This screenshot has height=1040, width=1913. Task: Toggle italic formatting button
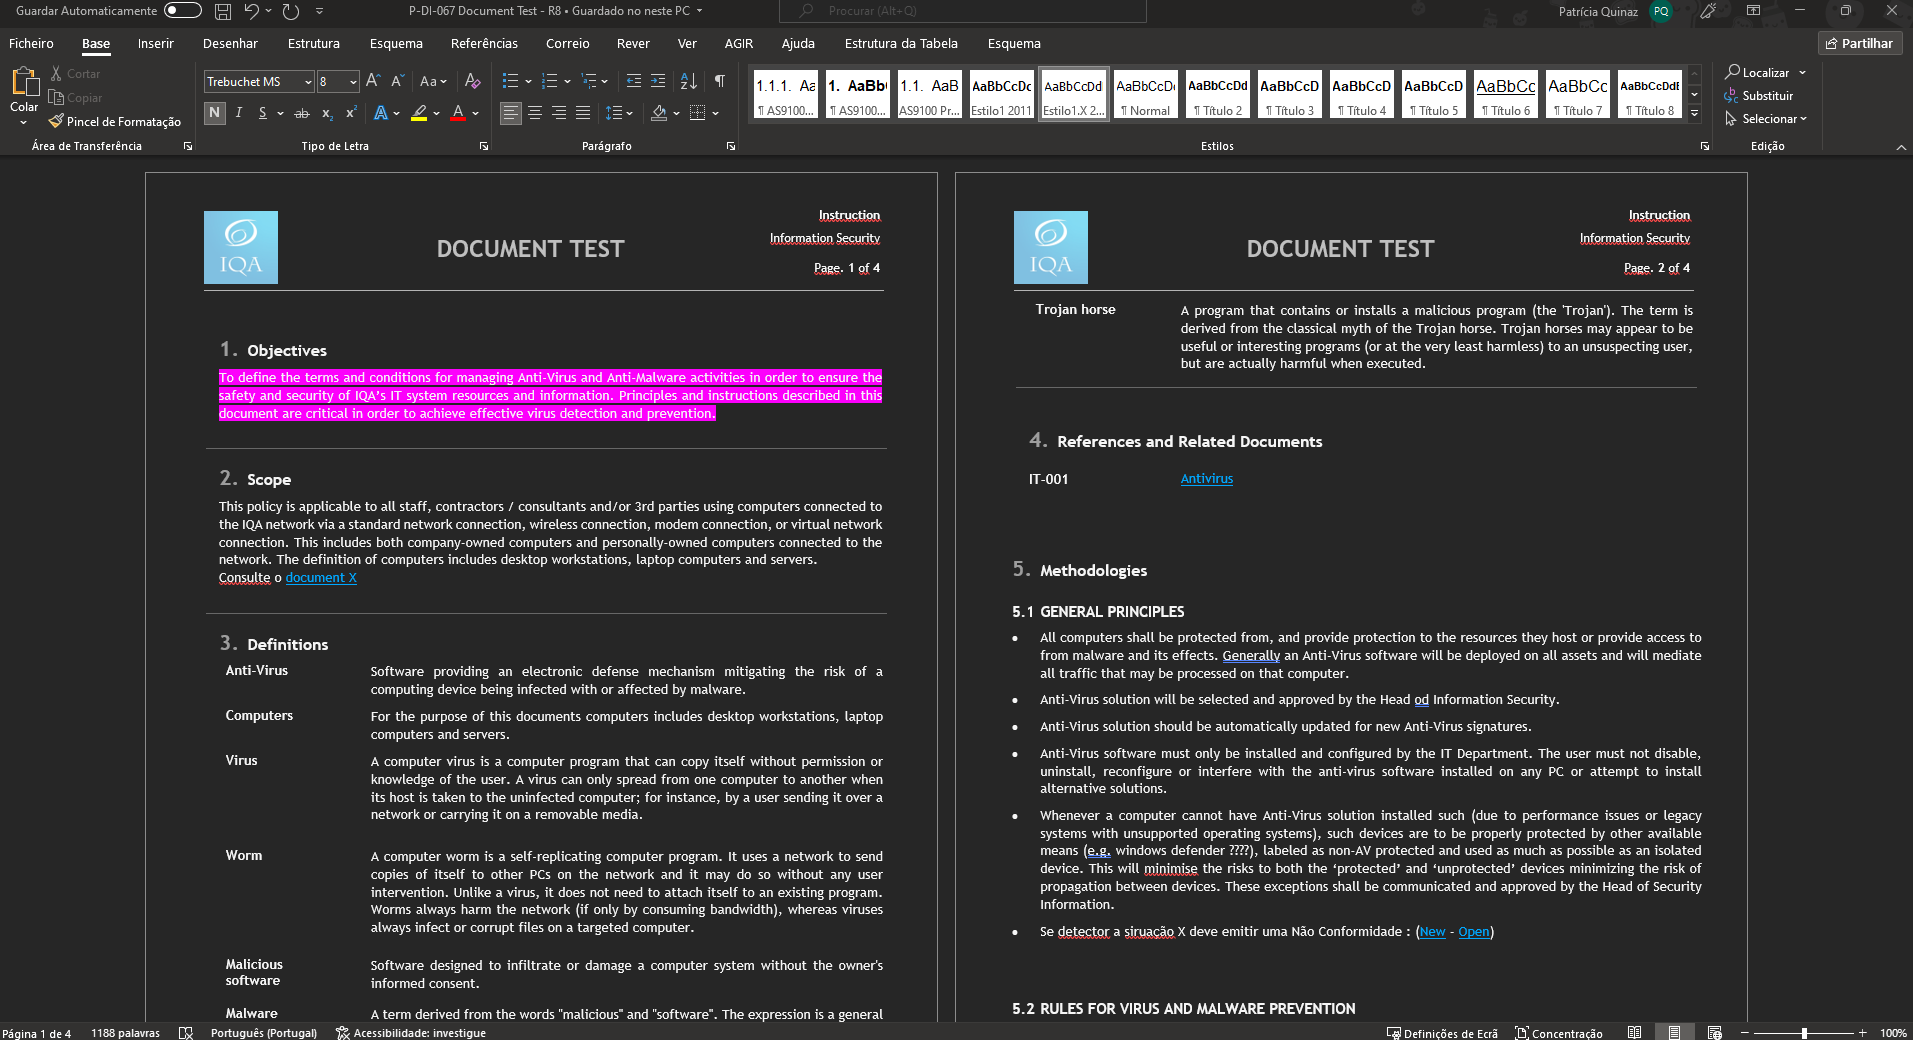tap(239, 113)
